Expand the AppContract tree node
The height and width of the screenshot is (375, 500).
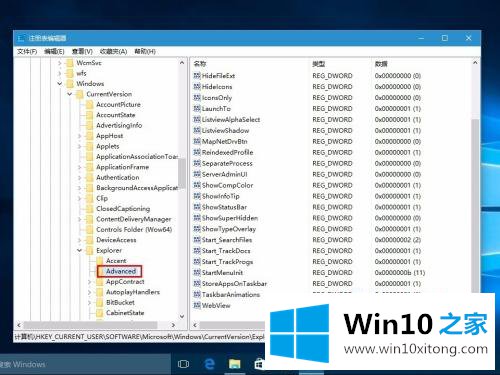[89, 282]
